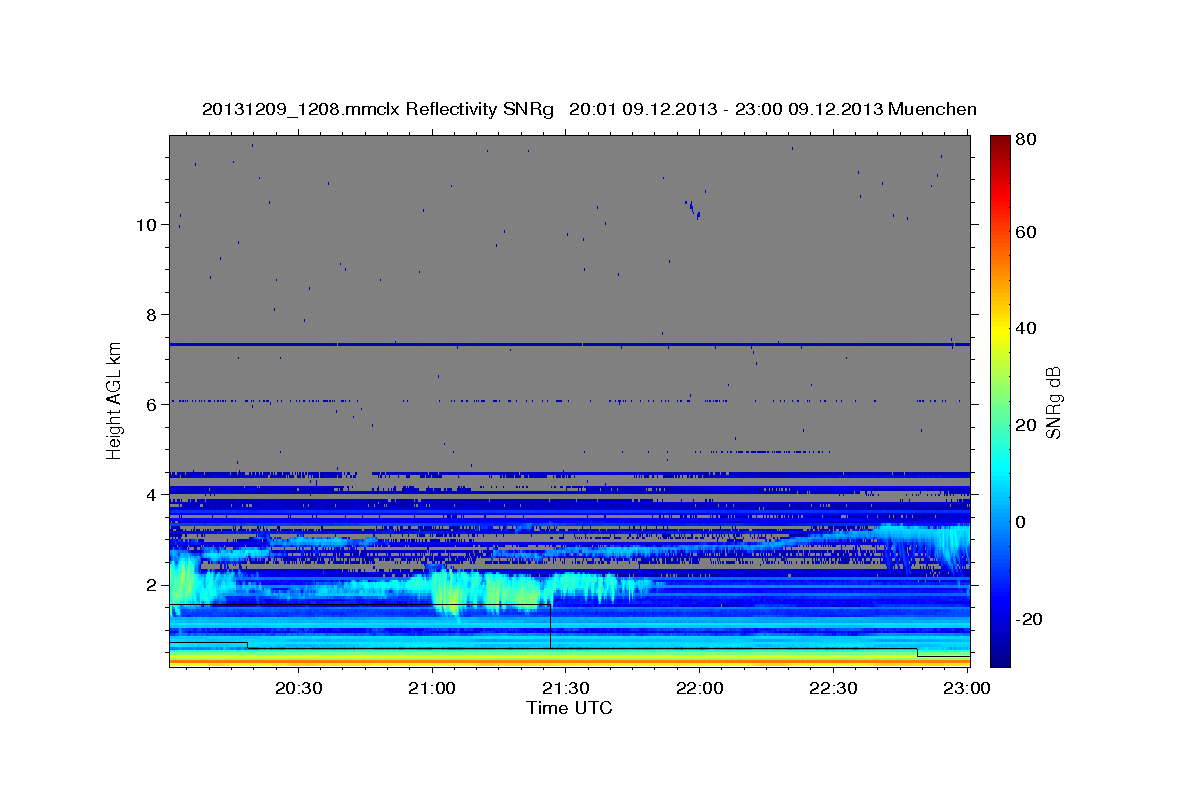Image resolution: width=1200 pixels, height=800 pixels.
Task: Click the height tick label 10
Action: (146, 224)
